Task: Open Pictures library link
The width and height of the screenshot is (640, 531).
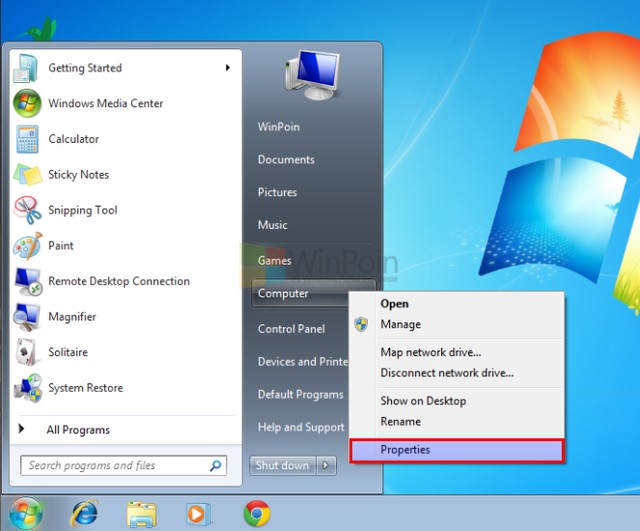Action: (x=277, y=192)
